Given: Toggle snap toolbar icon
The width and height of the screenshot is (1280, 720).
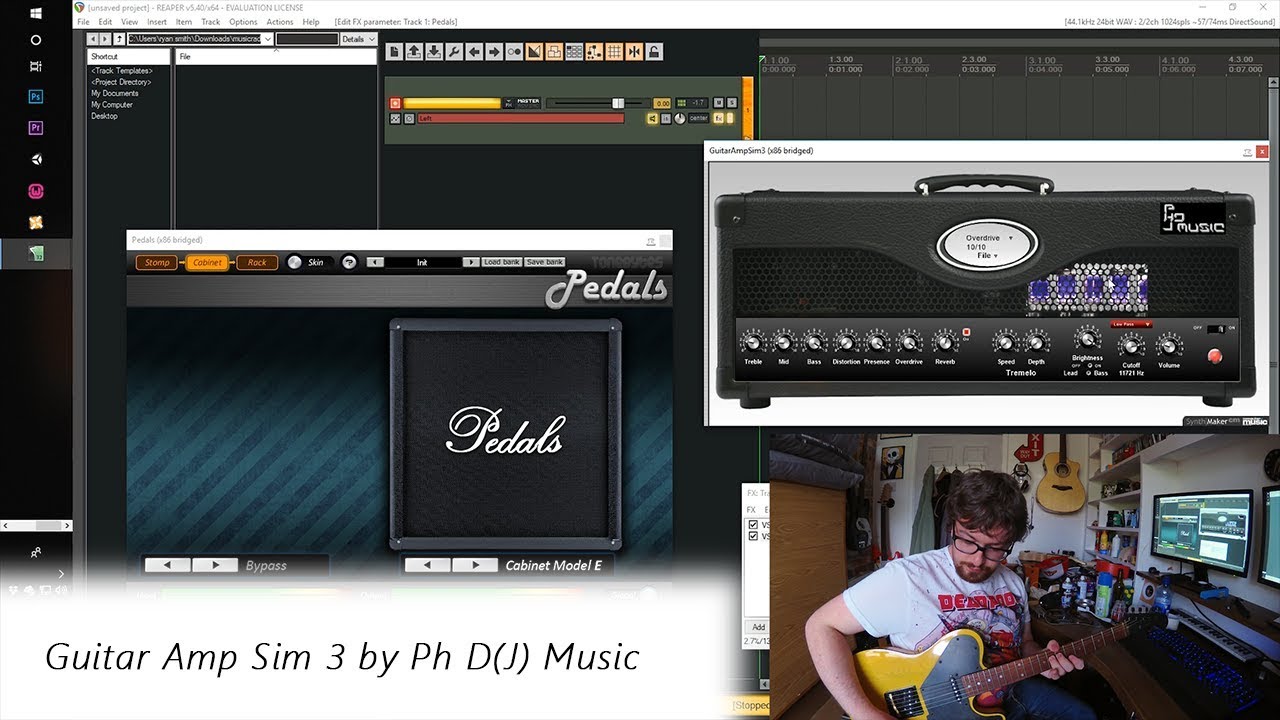Looking at the screenshot, I should coord(634,52).
